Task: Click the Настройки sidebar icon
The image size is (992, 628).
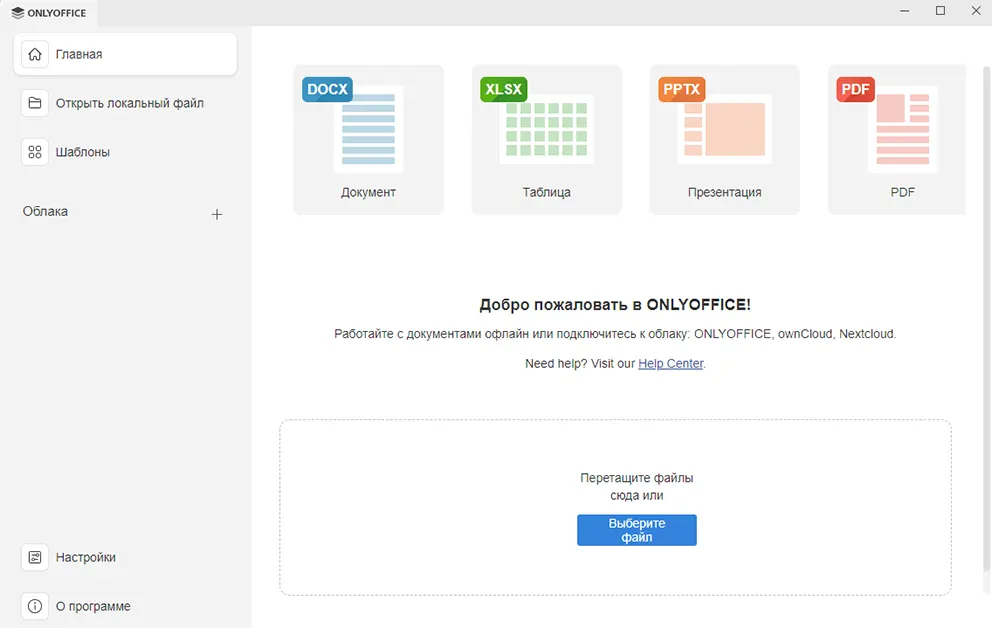Action: (x=35, y=557)
